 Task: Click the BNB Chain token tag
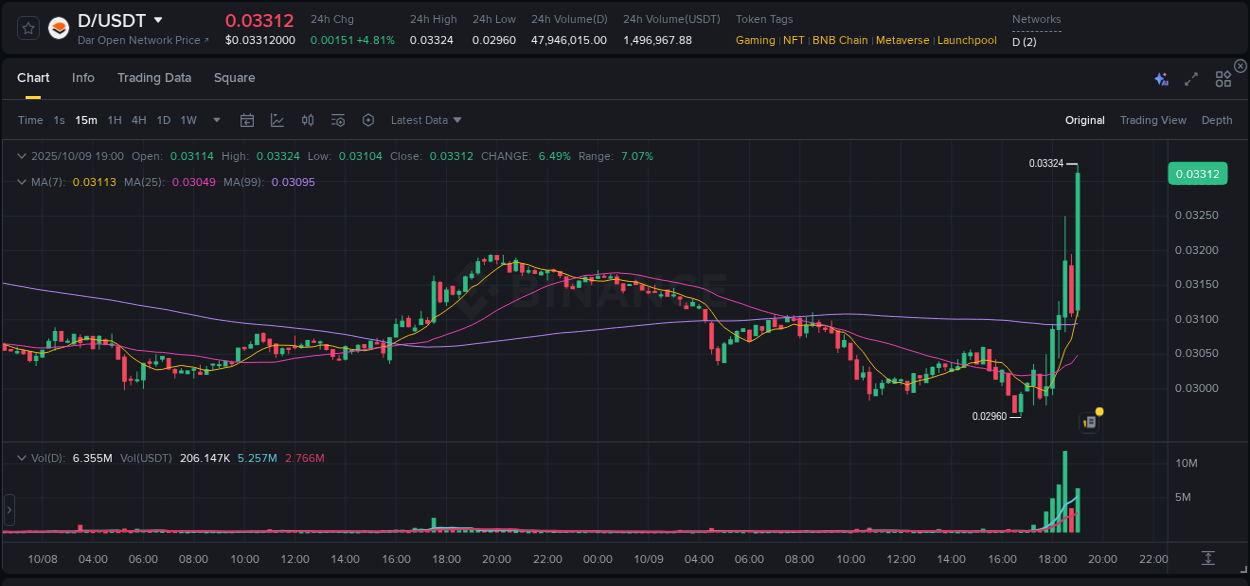pyautogui.click(x=840, y=40)
